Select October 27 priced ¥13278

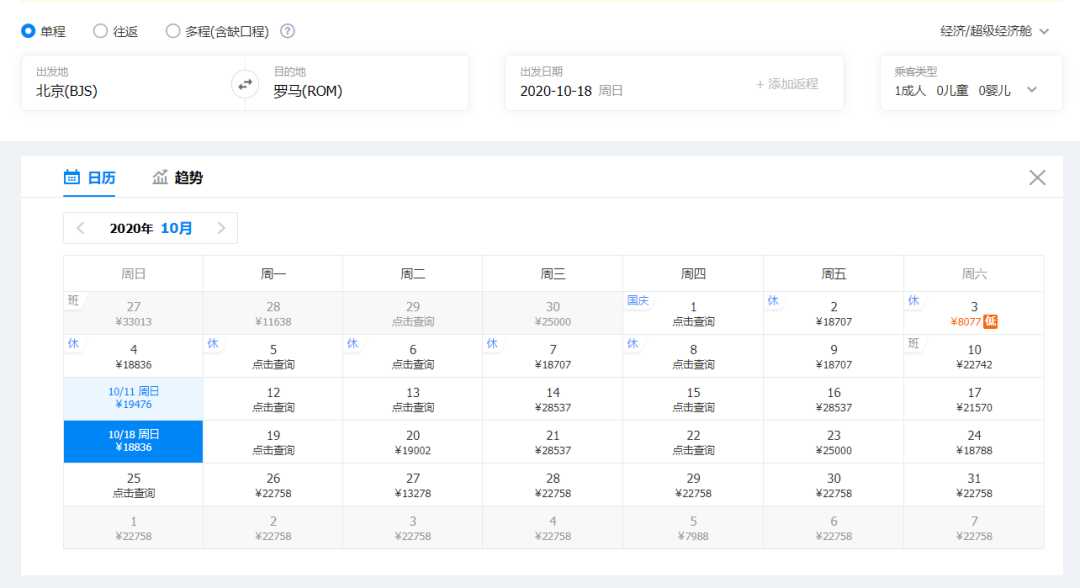tap(413, 485)
